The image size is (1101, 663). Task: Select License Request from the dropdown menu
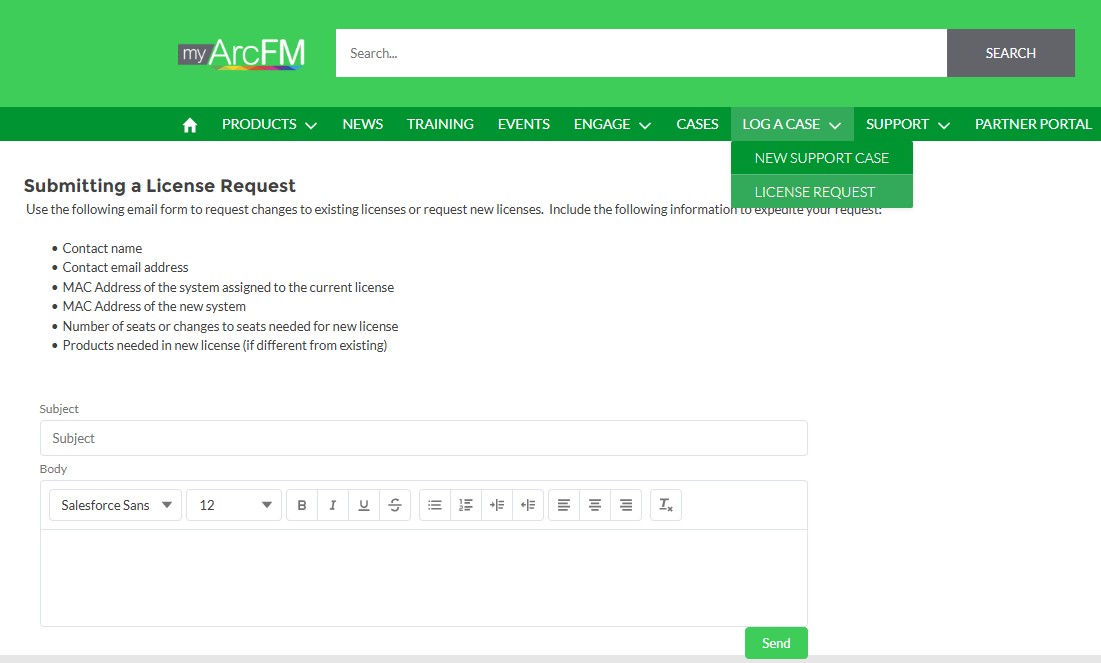point(815,192)
